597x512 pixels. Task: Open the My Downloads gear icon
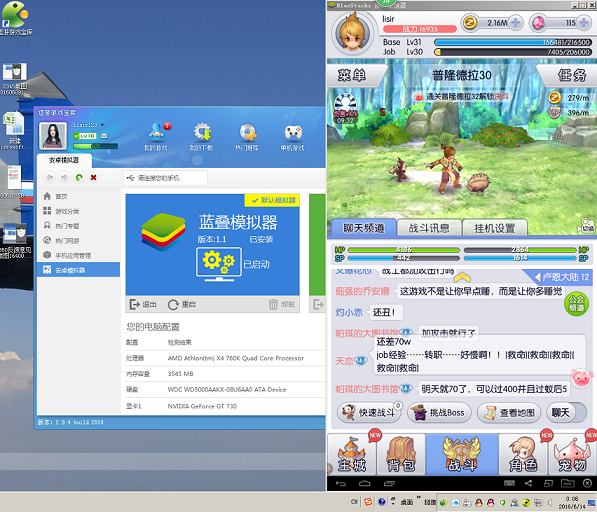(x=202, y=132)
